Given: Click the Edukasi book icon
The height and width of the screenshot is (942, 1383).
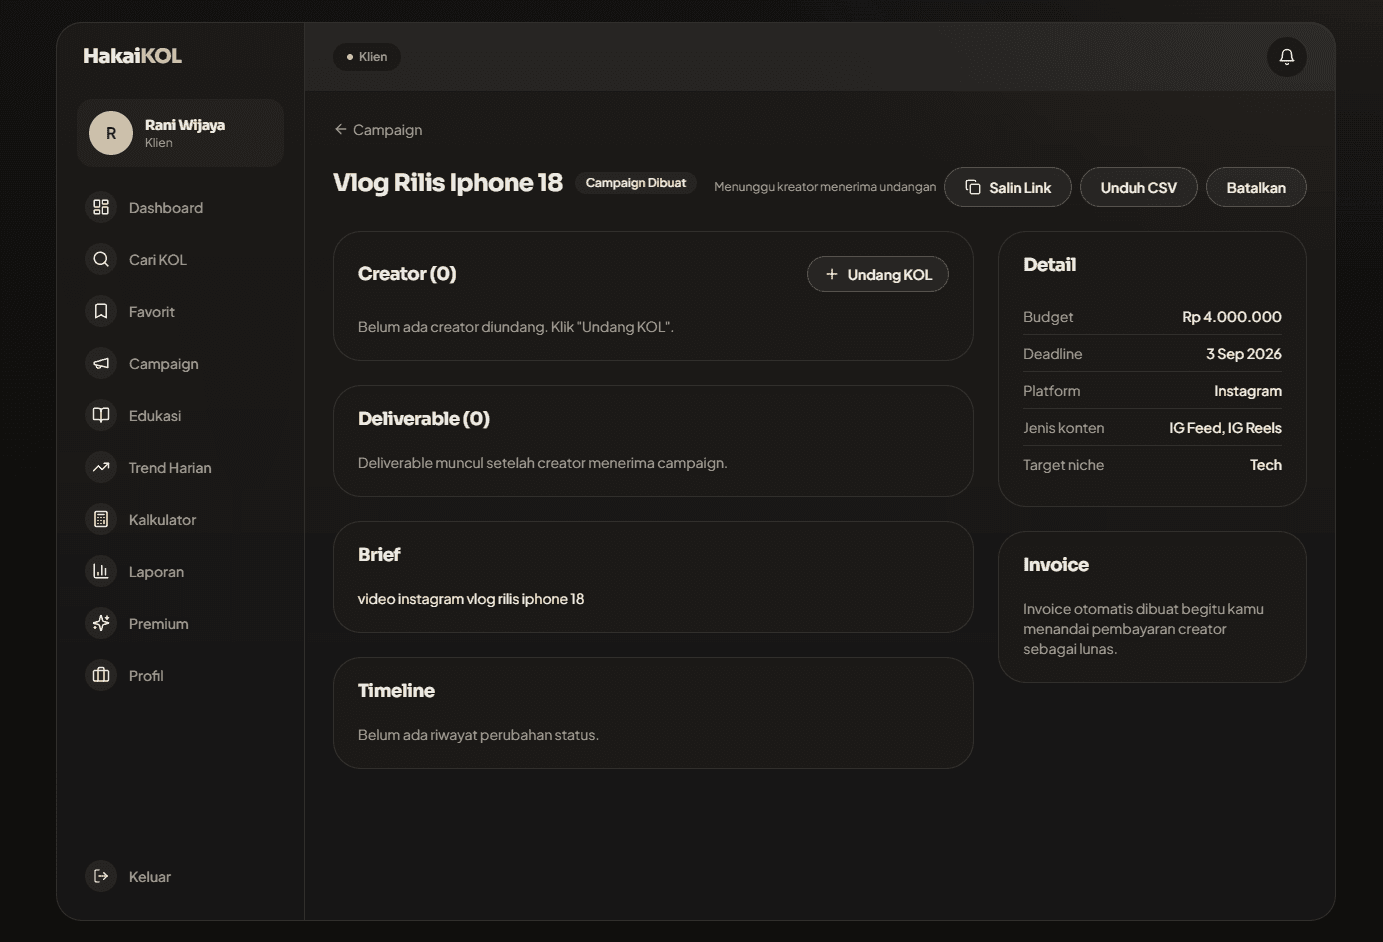Looking at the screenshot, I should click(x=101, y=415).
